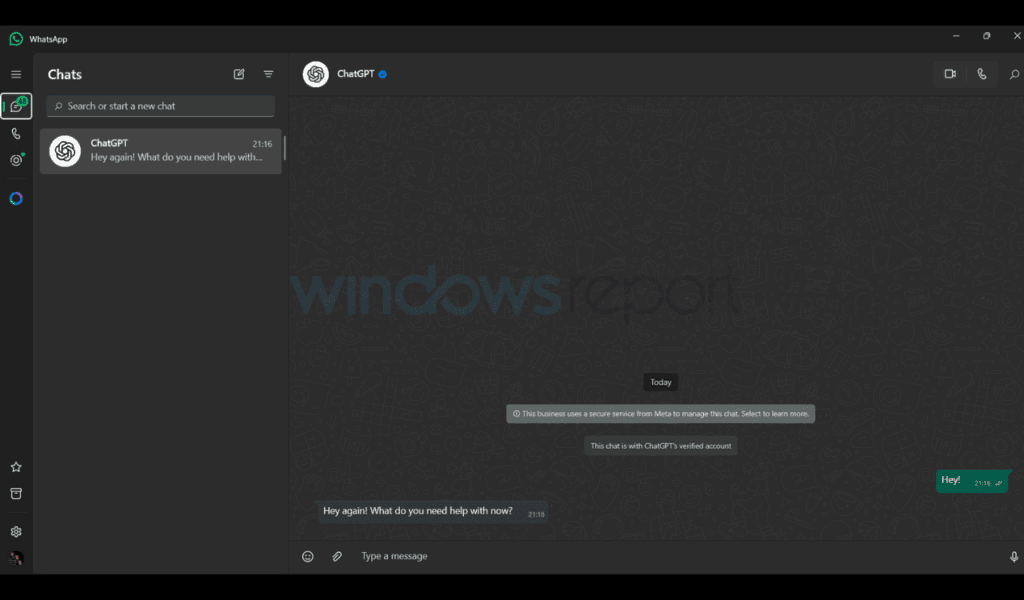Restore down the WhatsApp window
The image size is (1024, 600).
986,36
